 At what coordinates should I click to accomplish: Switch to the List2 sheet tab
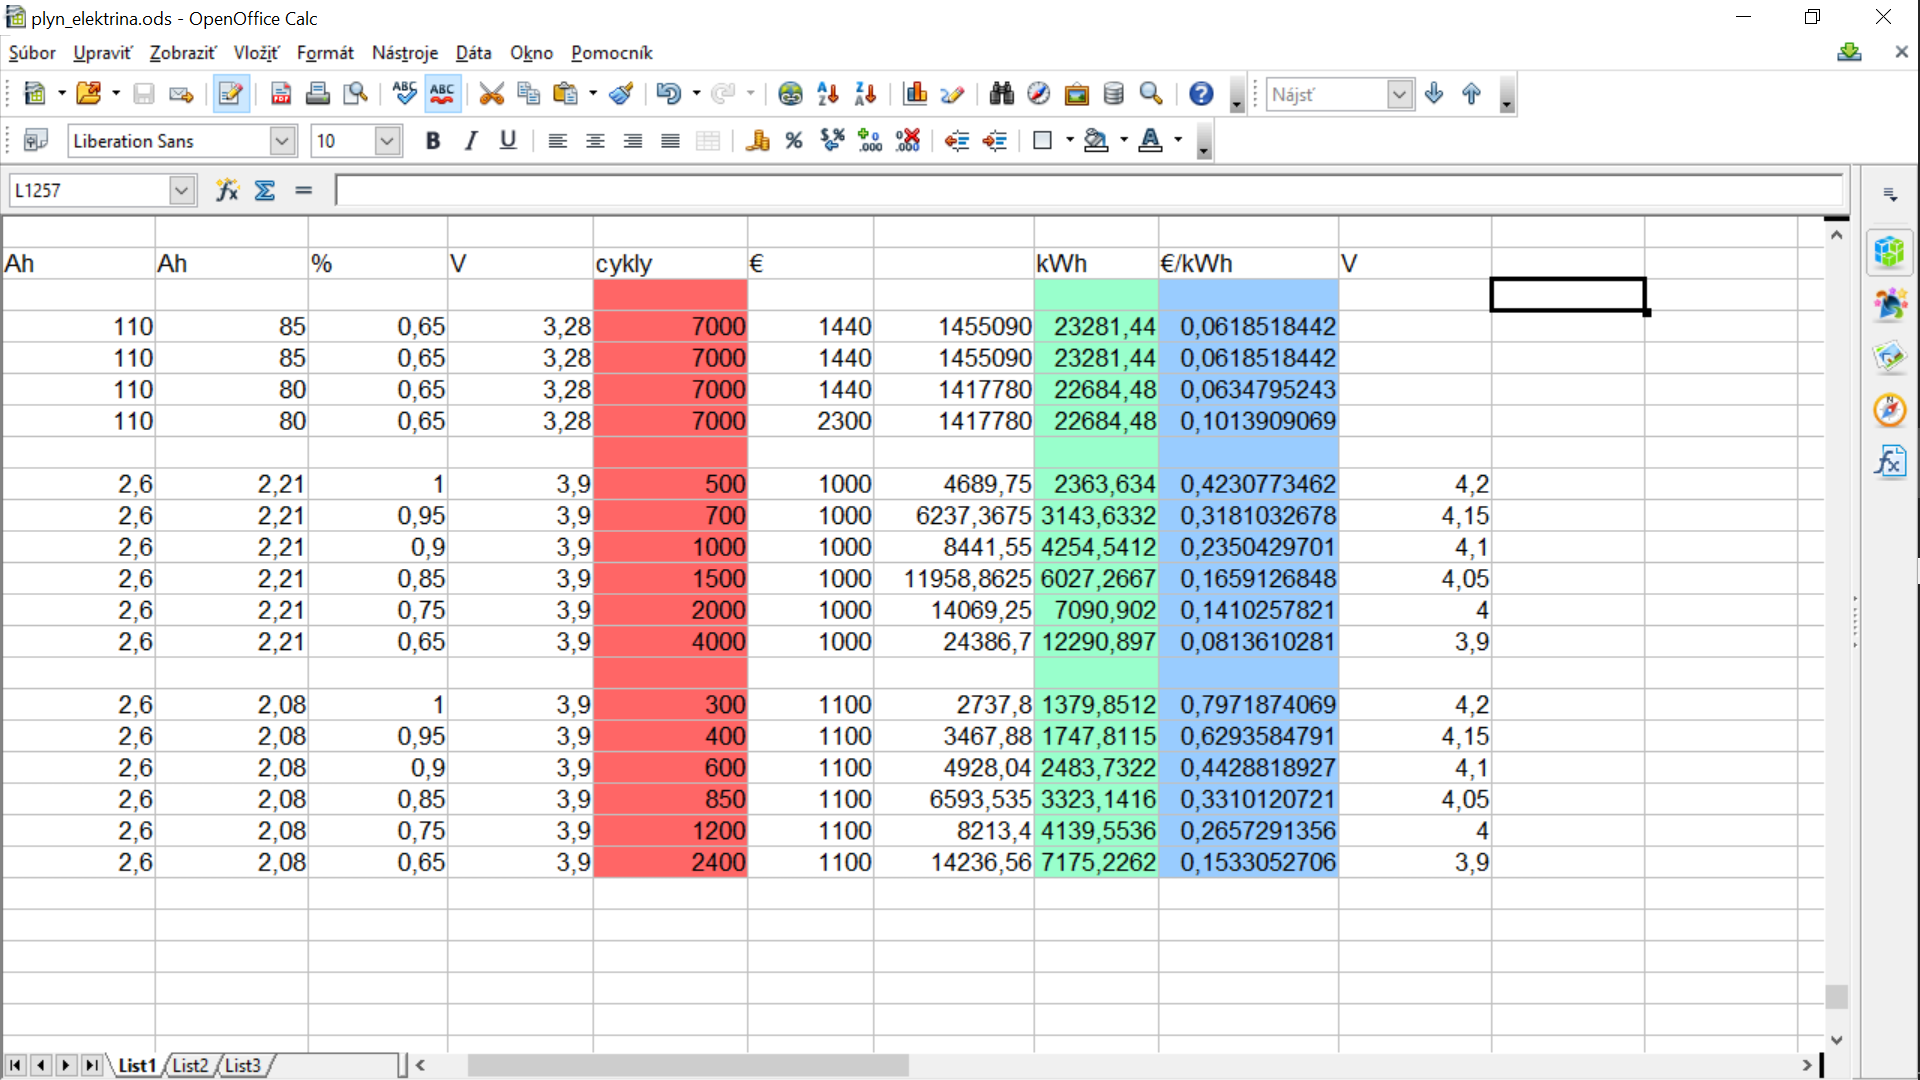(190, 1065)
